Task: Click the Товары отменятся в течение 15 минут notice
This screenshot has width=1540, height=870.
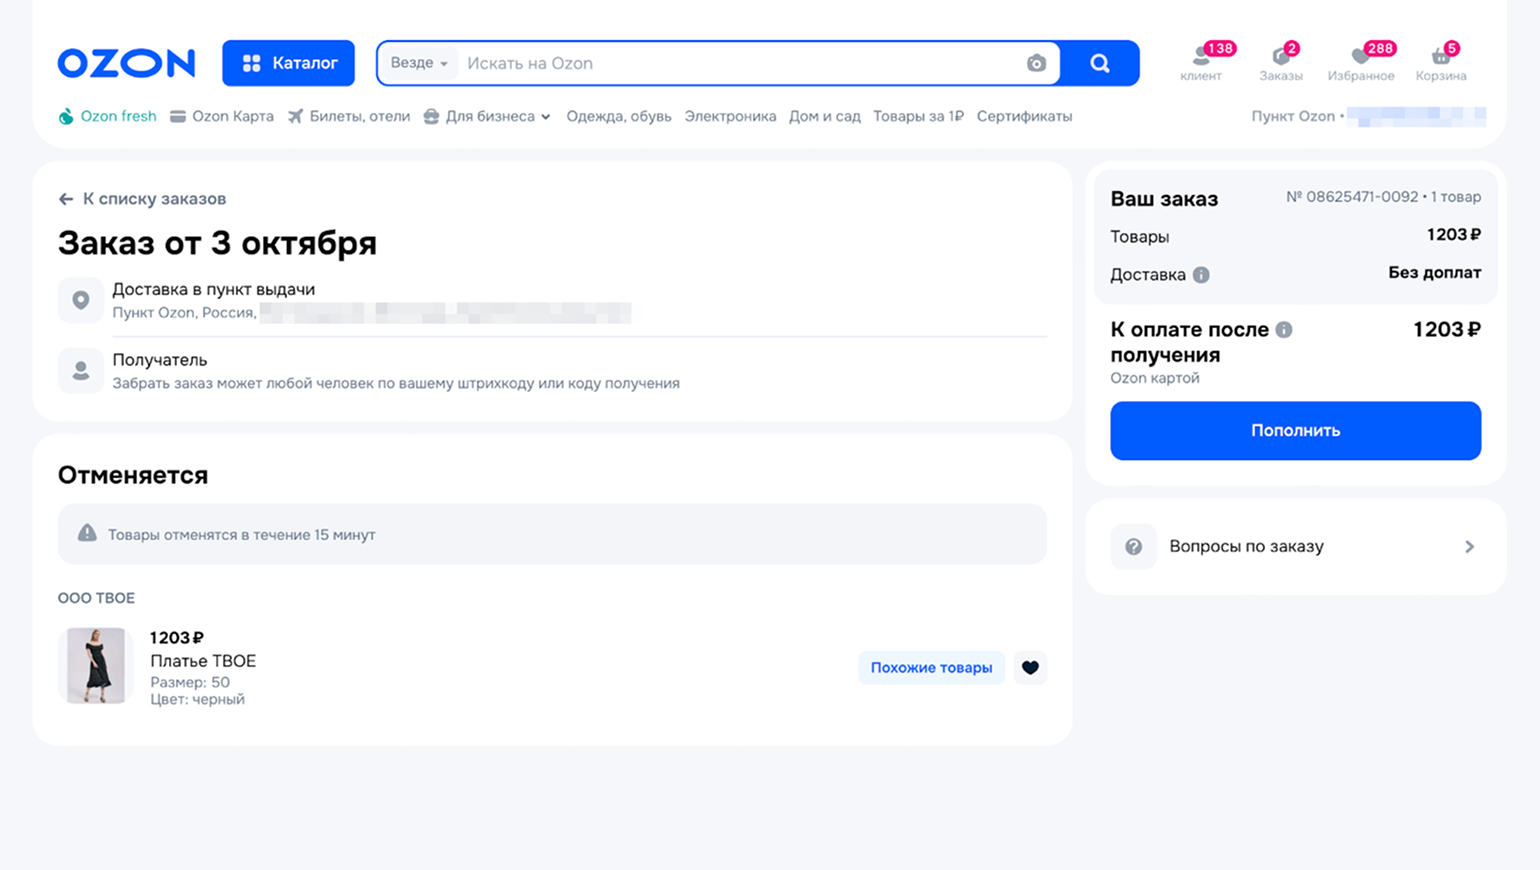Action: [552, 534]
